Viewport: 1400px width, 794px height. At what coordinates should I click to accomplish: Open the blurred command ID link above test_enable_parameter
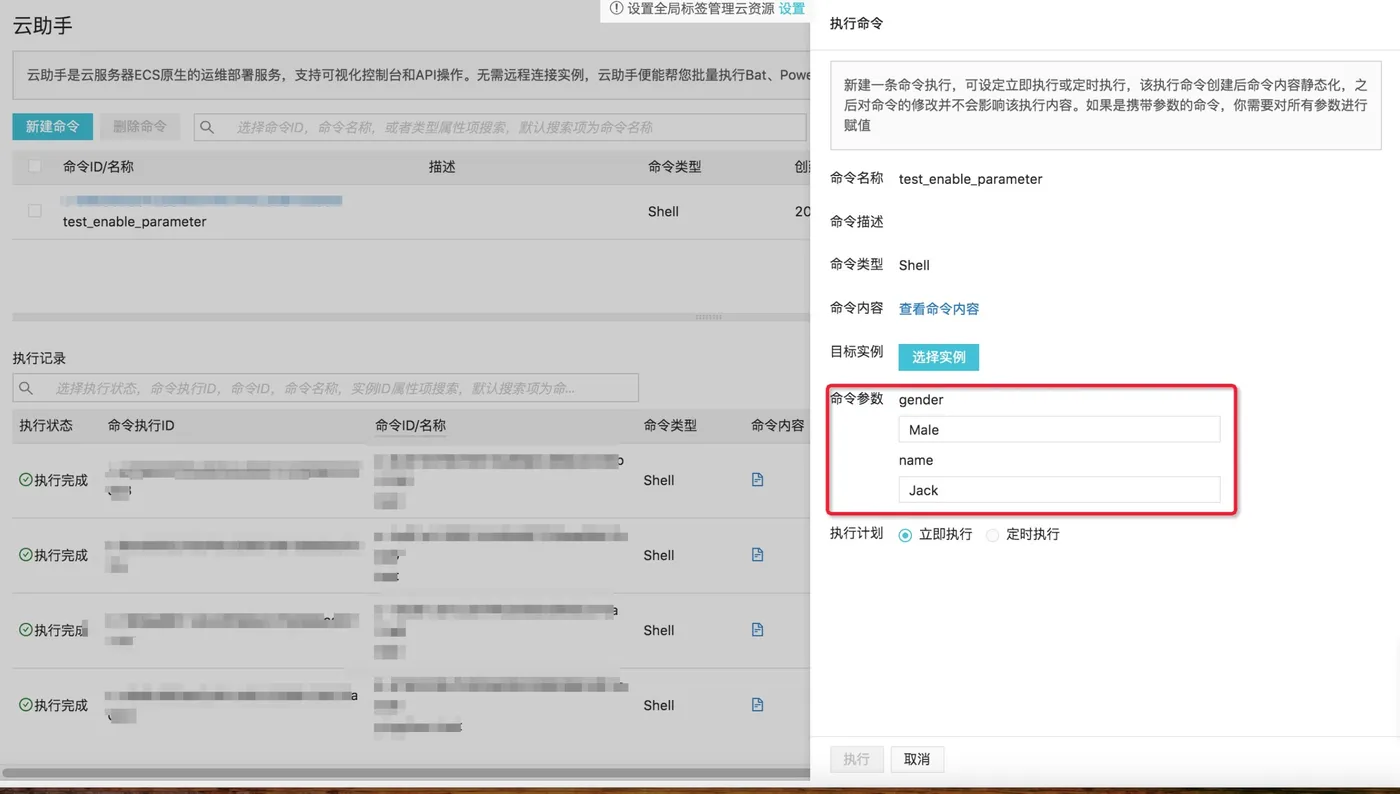point(202,201)
